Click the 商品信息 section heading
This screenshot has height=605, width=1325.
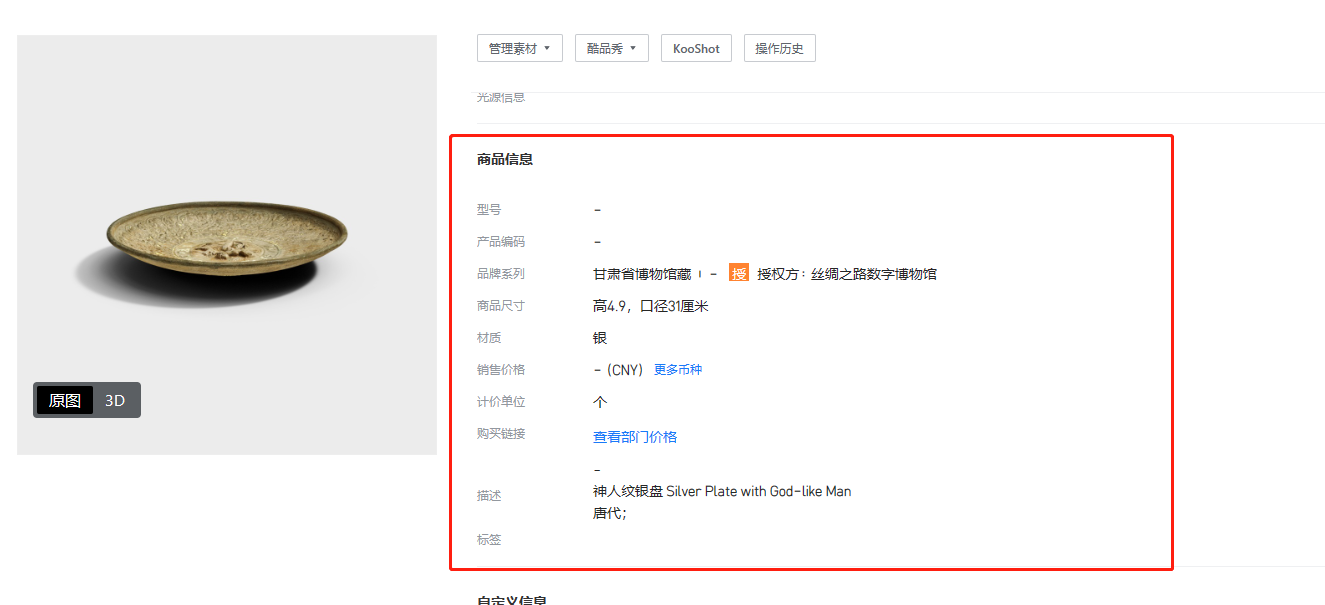(x=505, y=159)
